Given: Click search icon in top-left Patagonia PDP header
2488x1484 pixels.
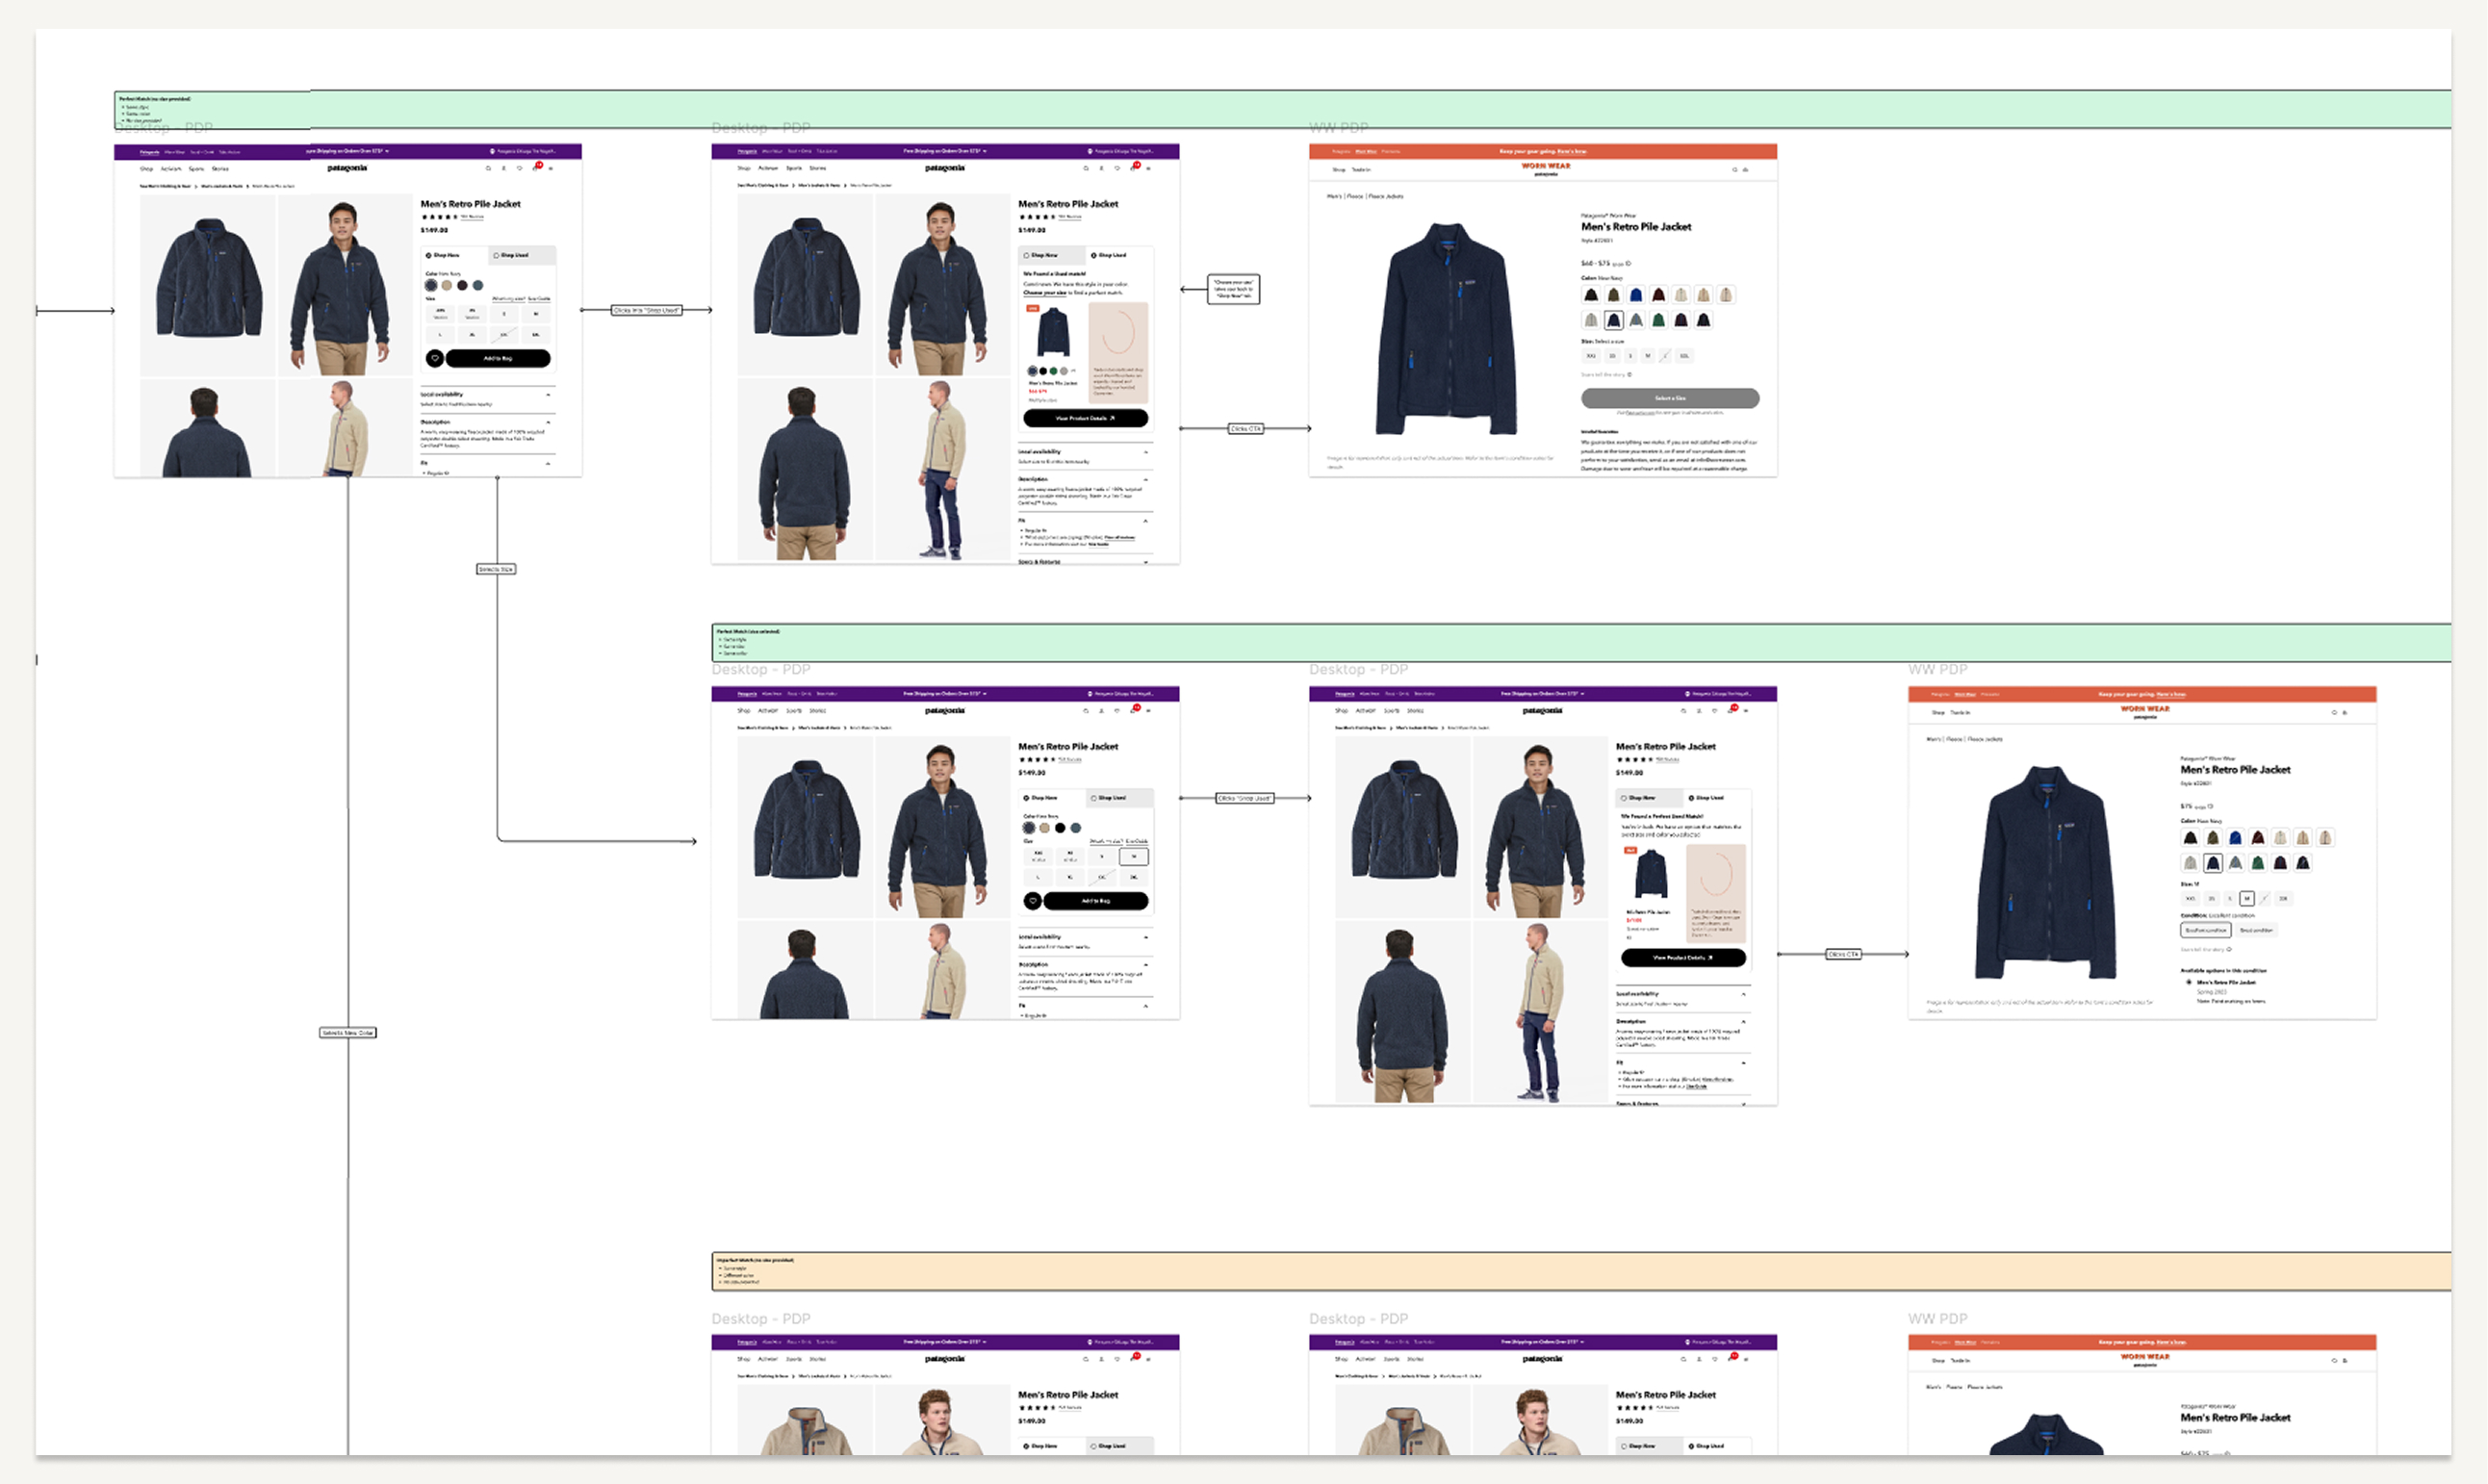Looking at the screenshot, I should point(488,168).
